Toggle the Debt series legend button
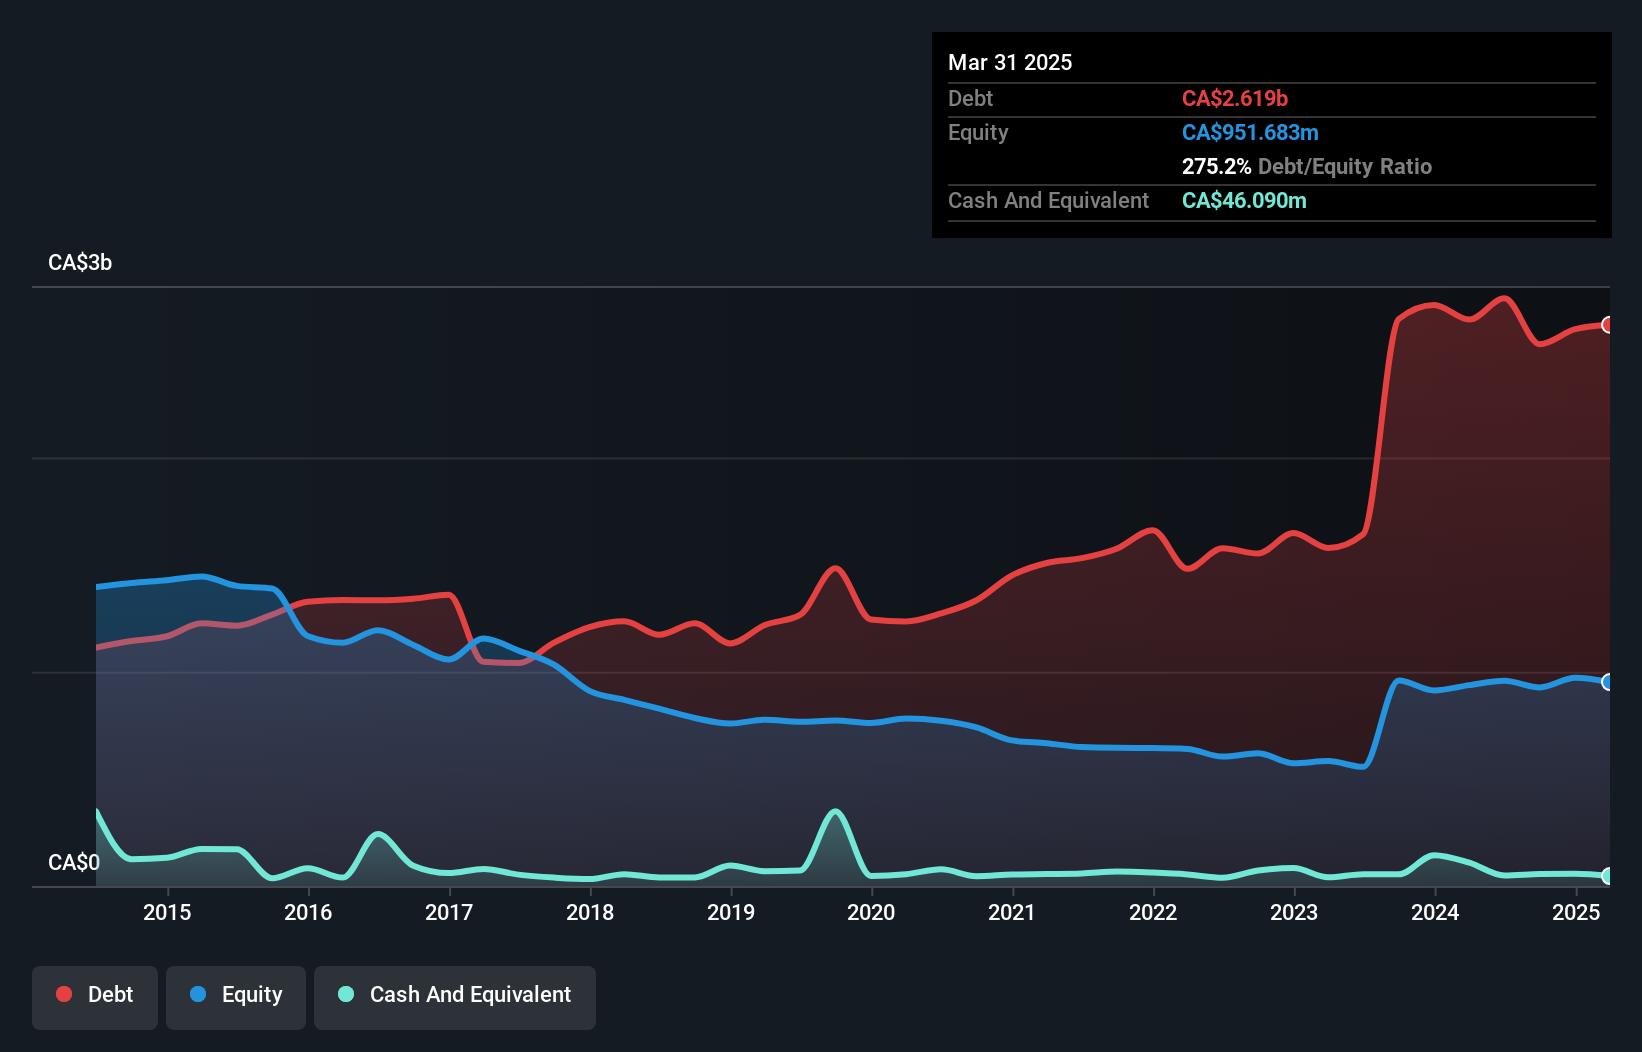1642x1052 pixels. point(95,997)
